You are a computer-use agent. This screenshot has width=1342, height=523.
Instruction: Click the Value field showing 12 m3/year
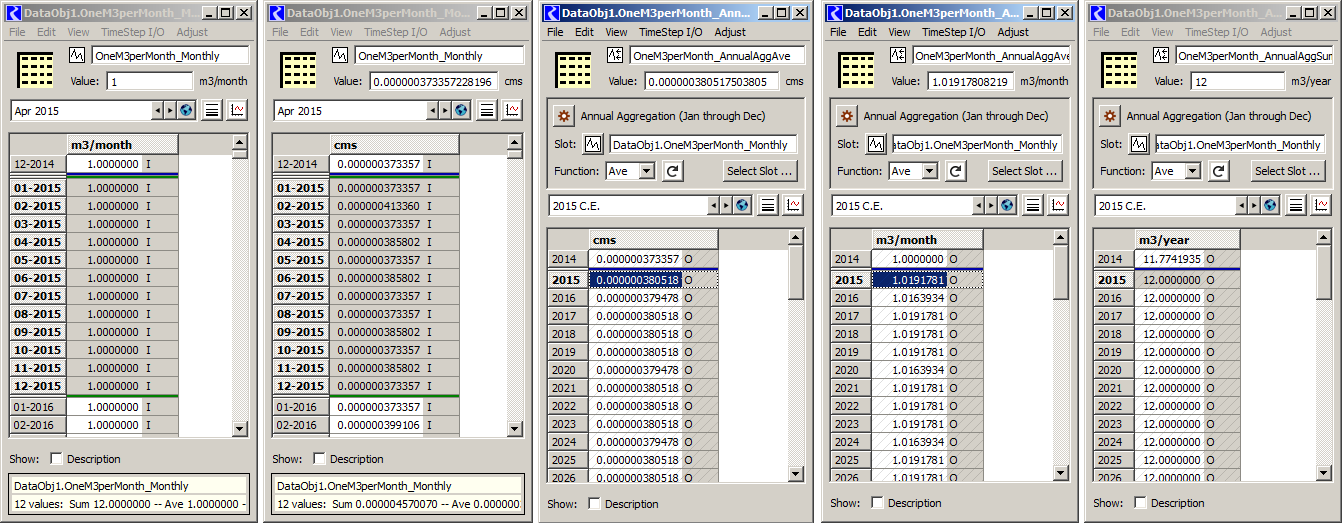[1235, 81]
